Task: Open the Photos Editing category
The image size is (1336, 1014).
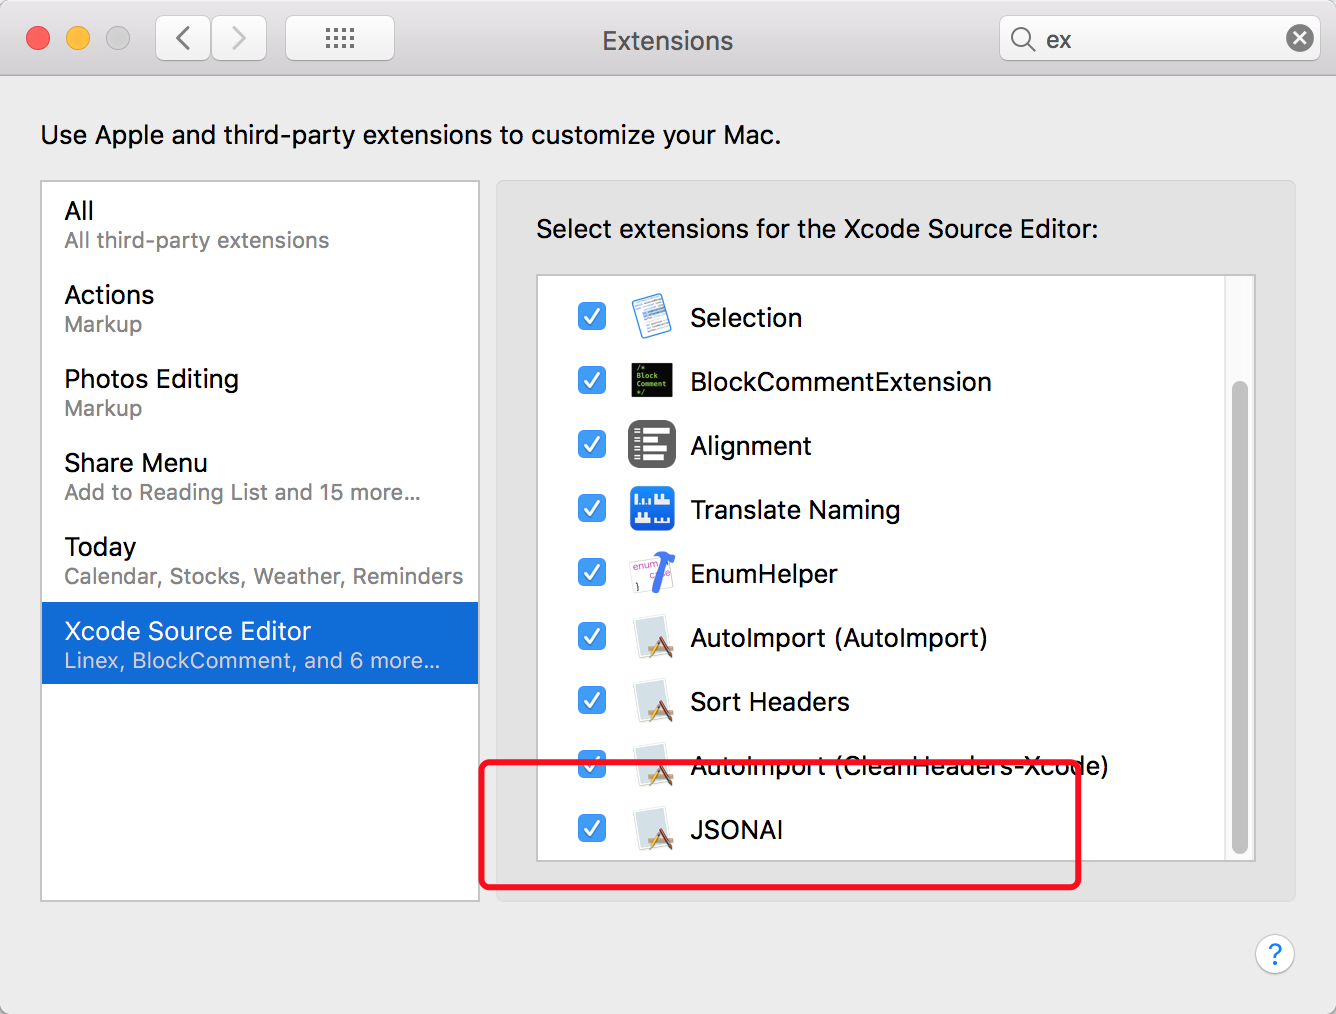Action: [260, 393]
